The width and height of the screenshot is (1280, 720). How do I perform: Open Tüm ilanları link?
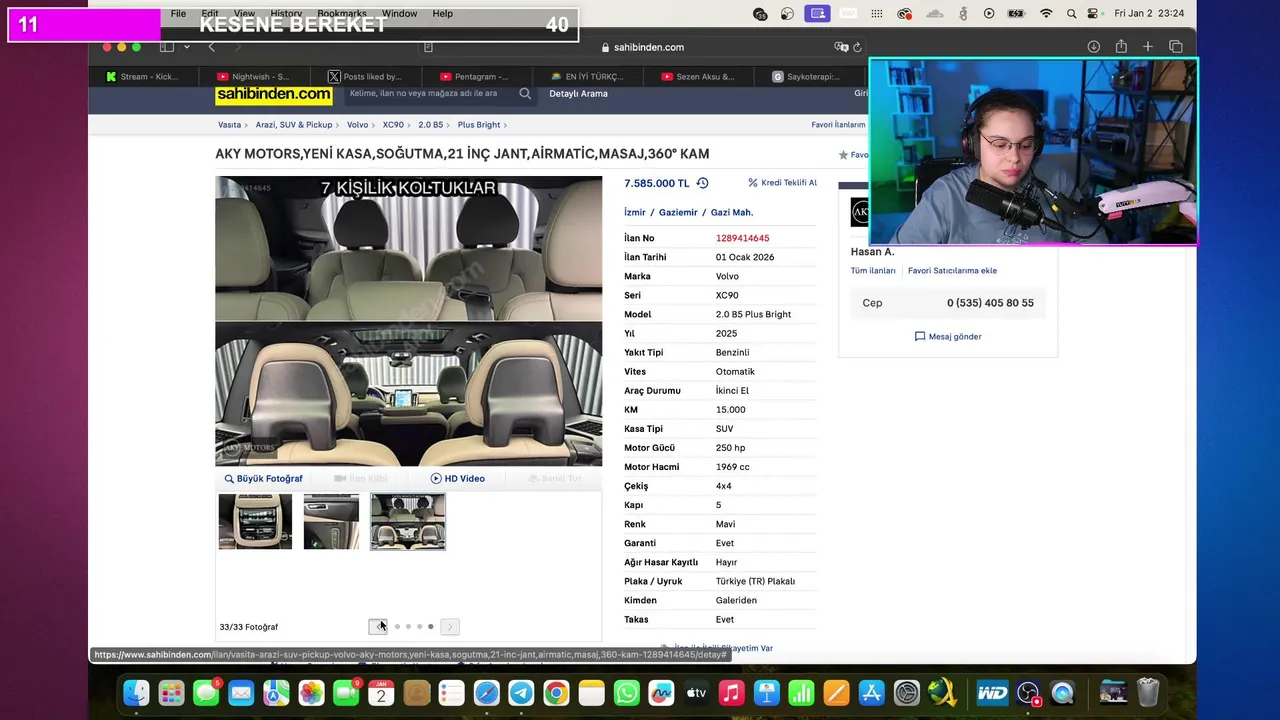point(873,271)
